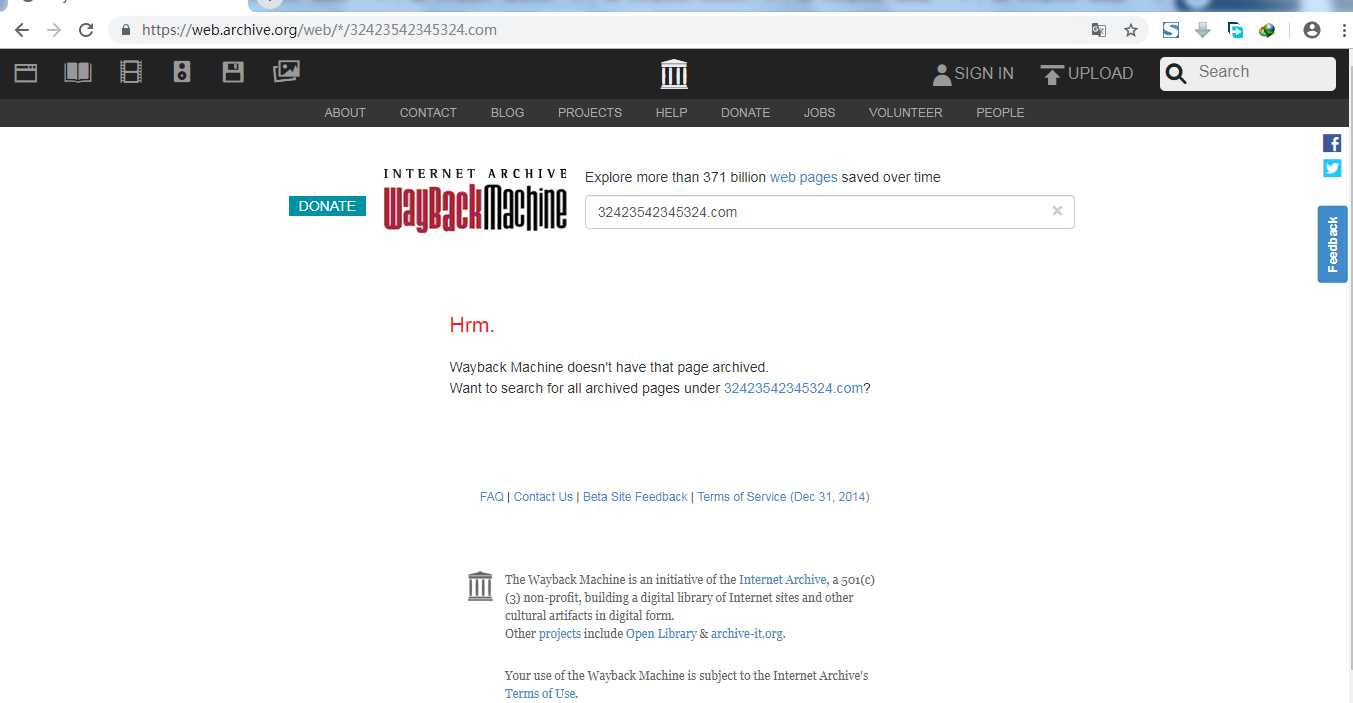Focus the Archive top Search box
This screenshot has width=1353, height=703.
pyautogui.click(x=1247, y=73)
